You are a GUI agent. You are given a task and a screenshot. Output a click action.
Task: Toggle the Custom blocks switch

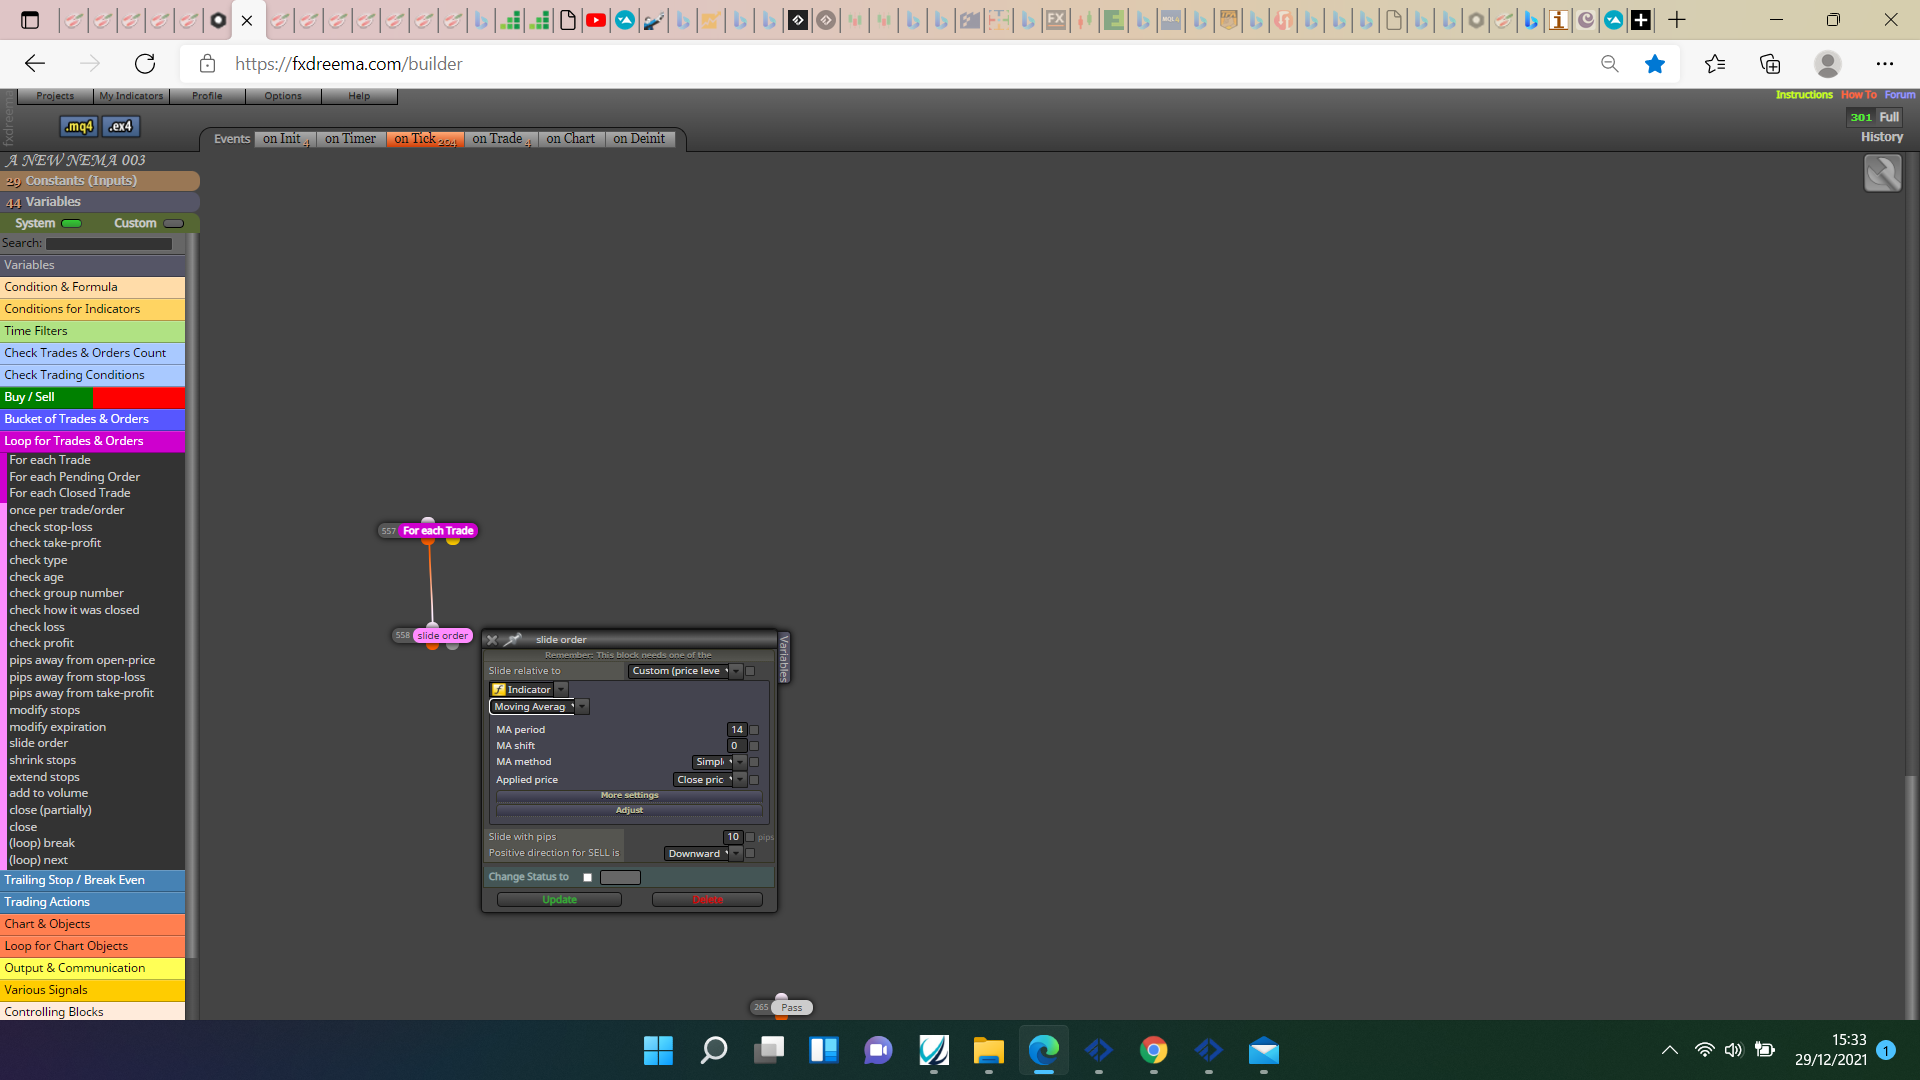click(x=174, y=224)
